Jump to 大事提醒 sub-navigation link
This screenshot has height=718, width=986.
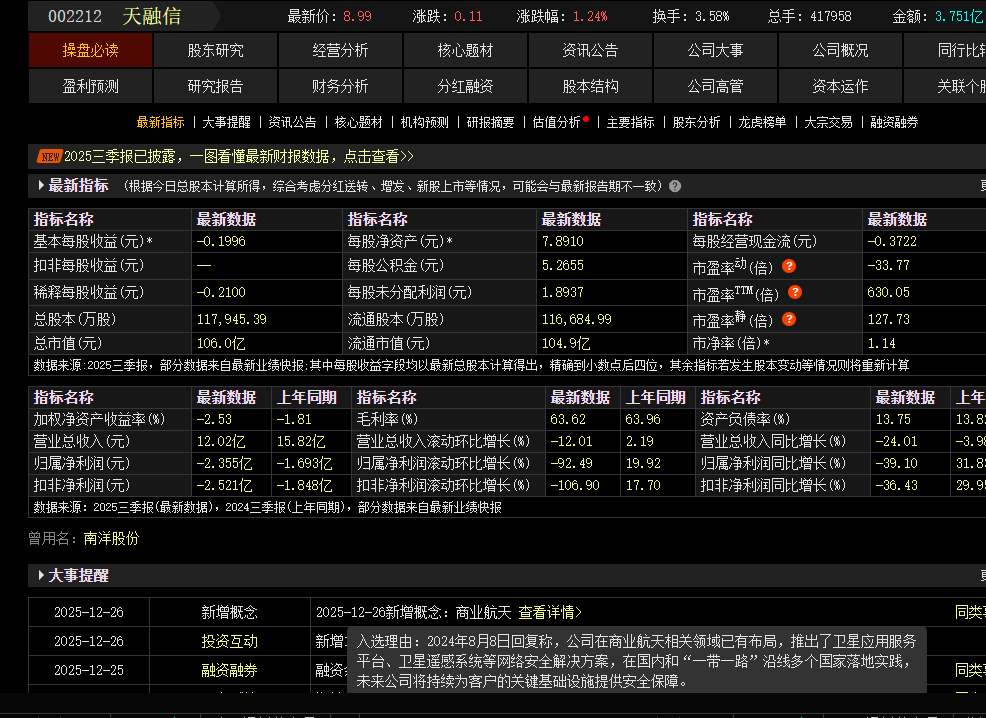(x=226, y=122)
